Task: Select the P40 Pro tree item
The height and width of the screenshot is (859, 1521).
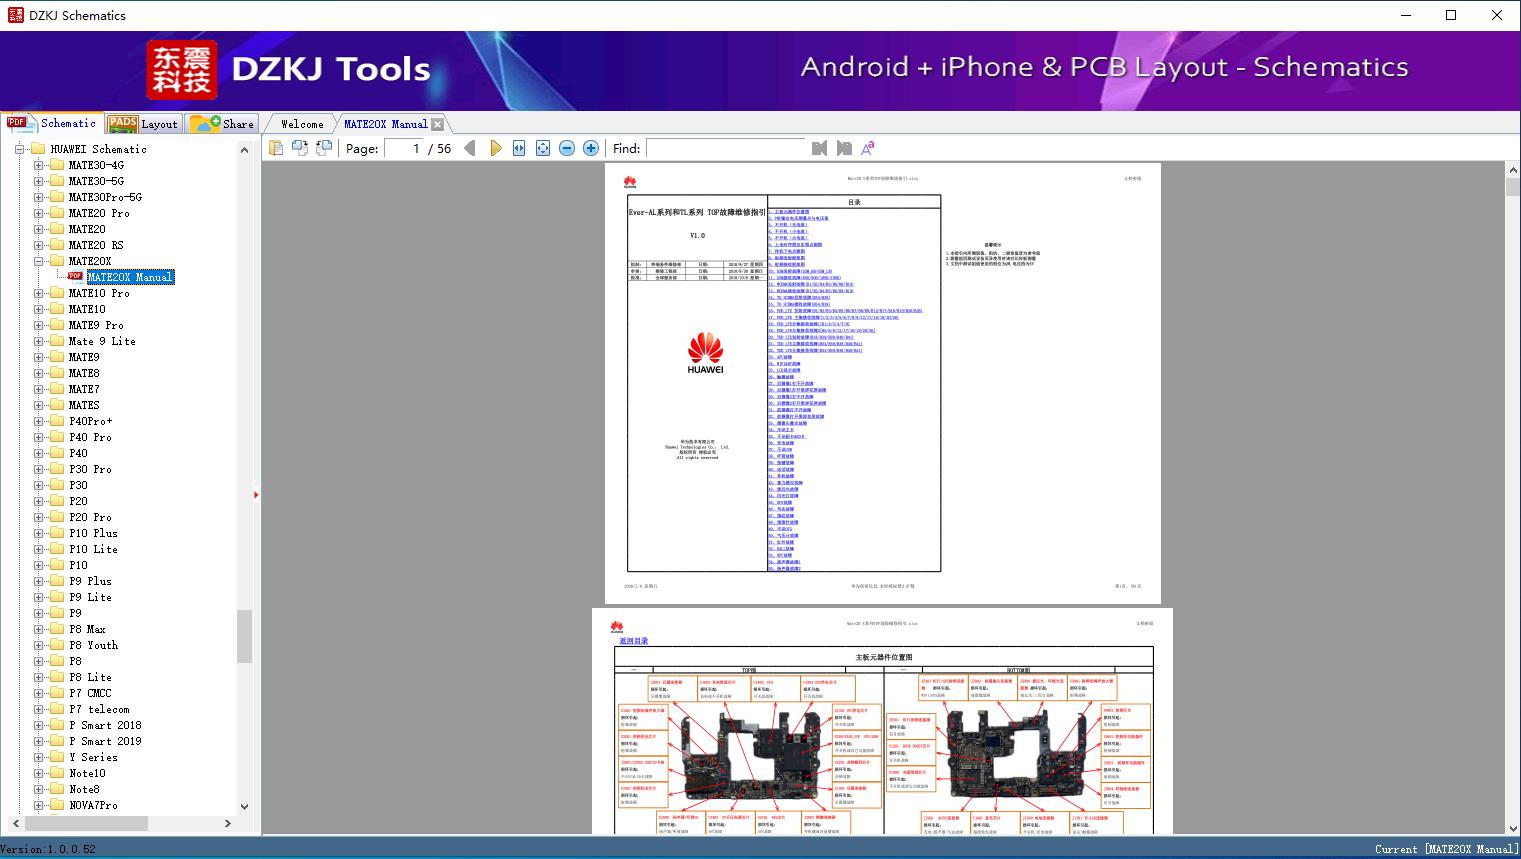Action: [x=90, y=437]
